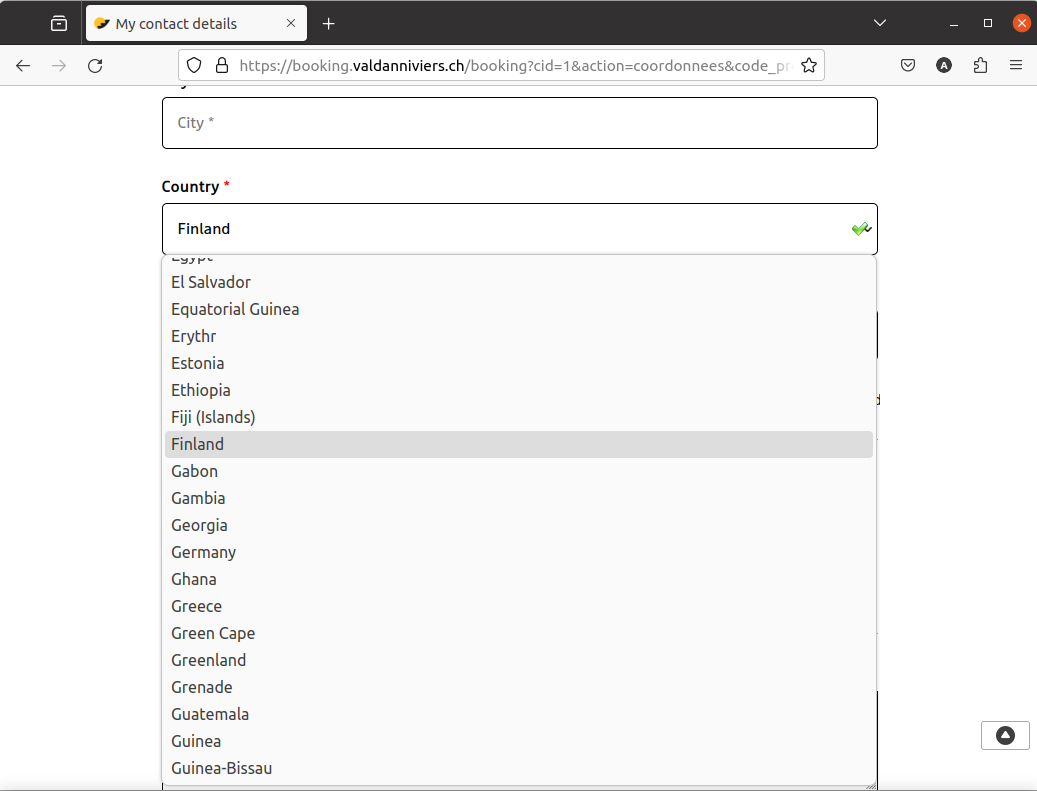Open a new browser tab
Screen dimensions: 1037x791
329,23
